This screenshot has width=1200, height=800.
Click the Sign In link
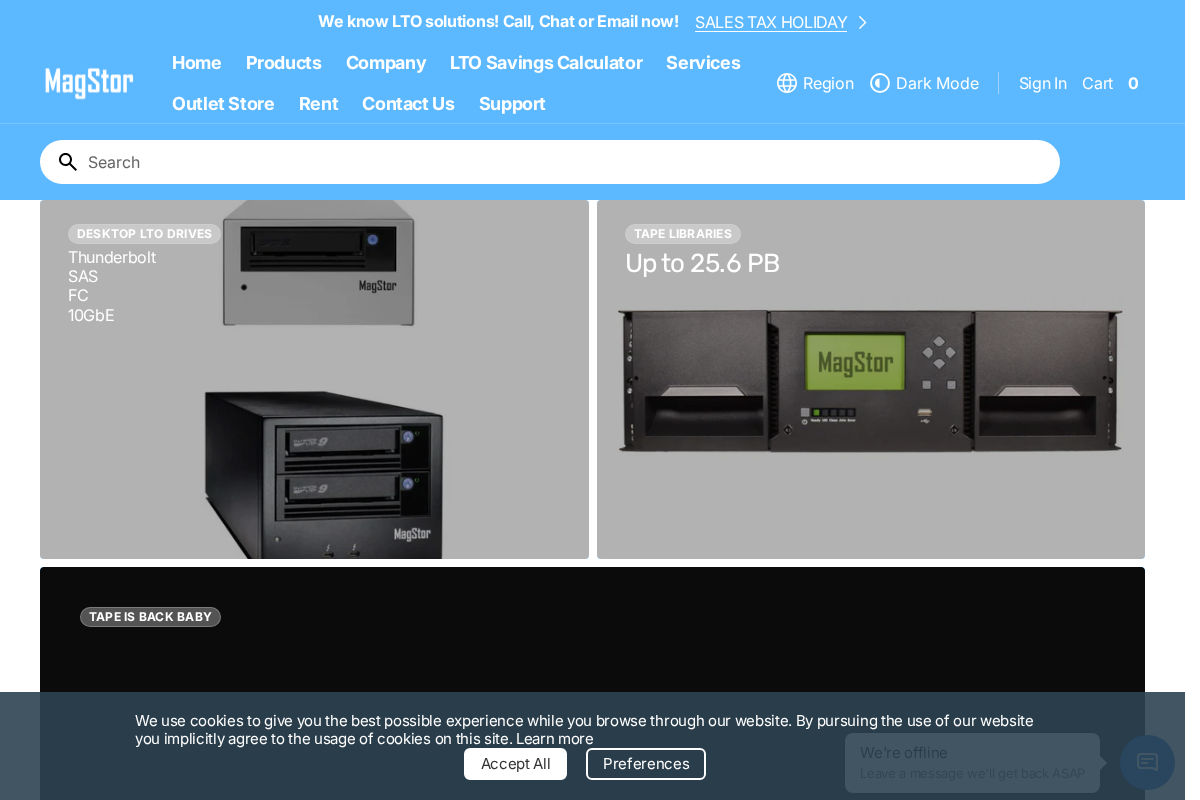(1043, 83)
